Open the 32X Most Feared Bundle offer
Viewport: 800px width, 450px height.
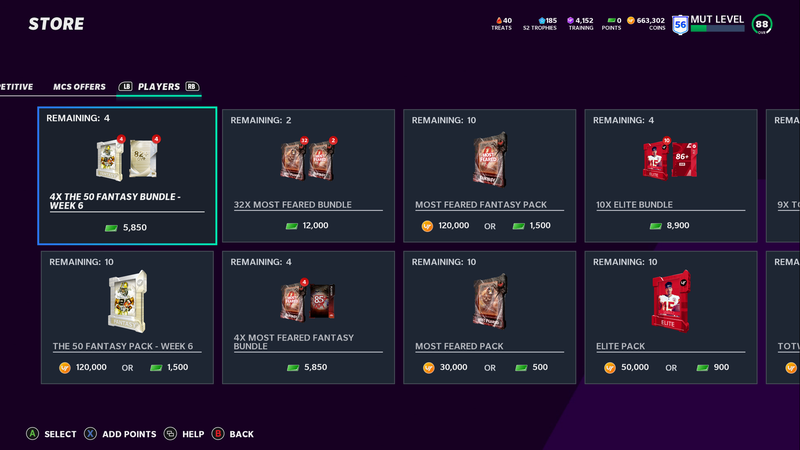pyautogui.click(x=308, y=176)
